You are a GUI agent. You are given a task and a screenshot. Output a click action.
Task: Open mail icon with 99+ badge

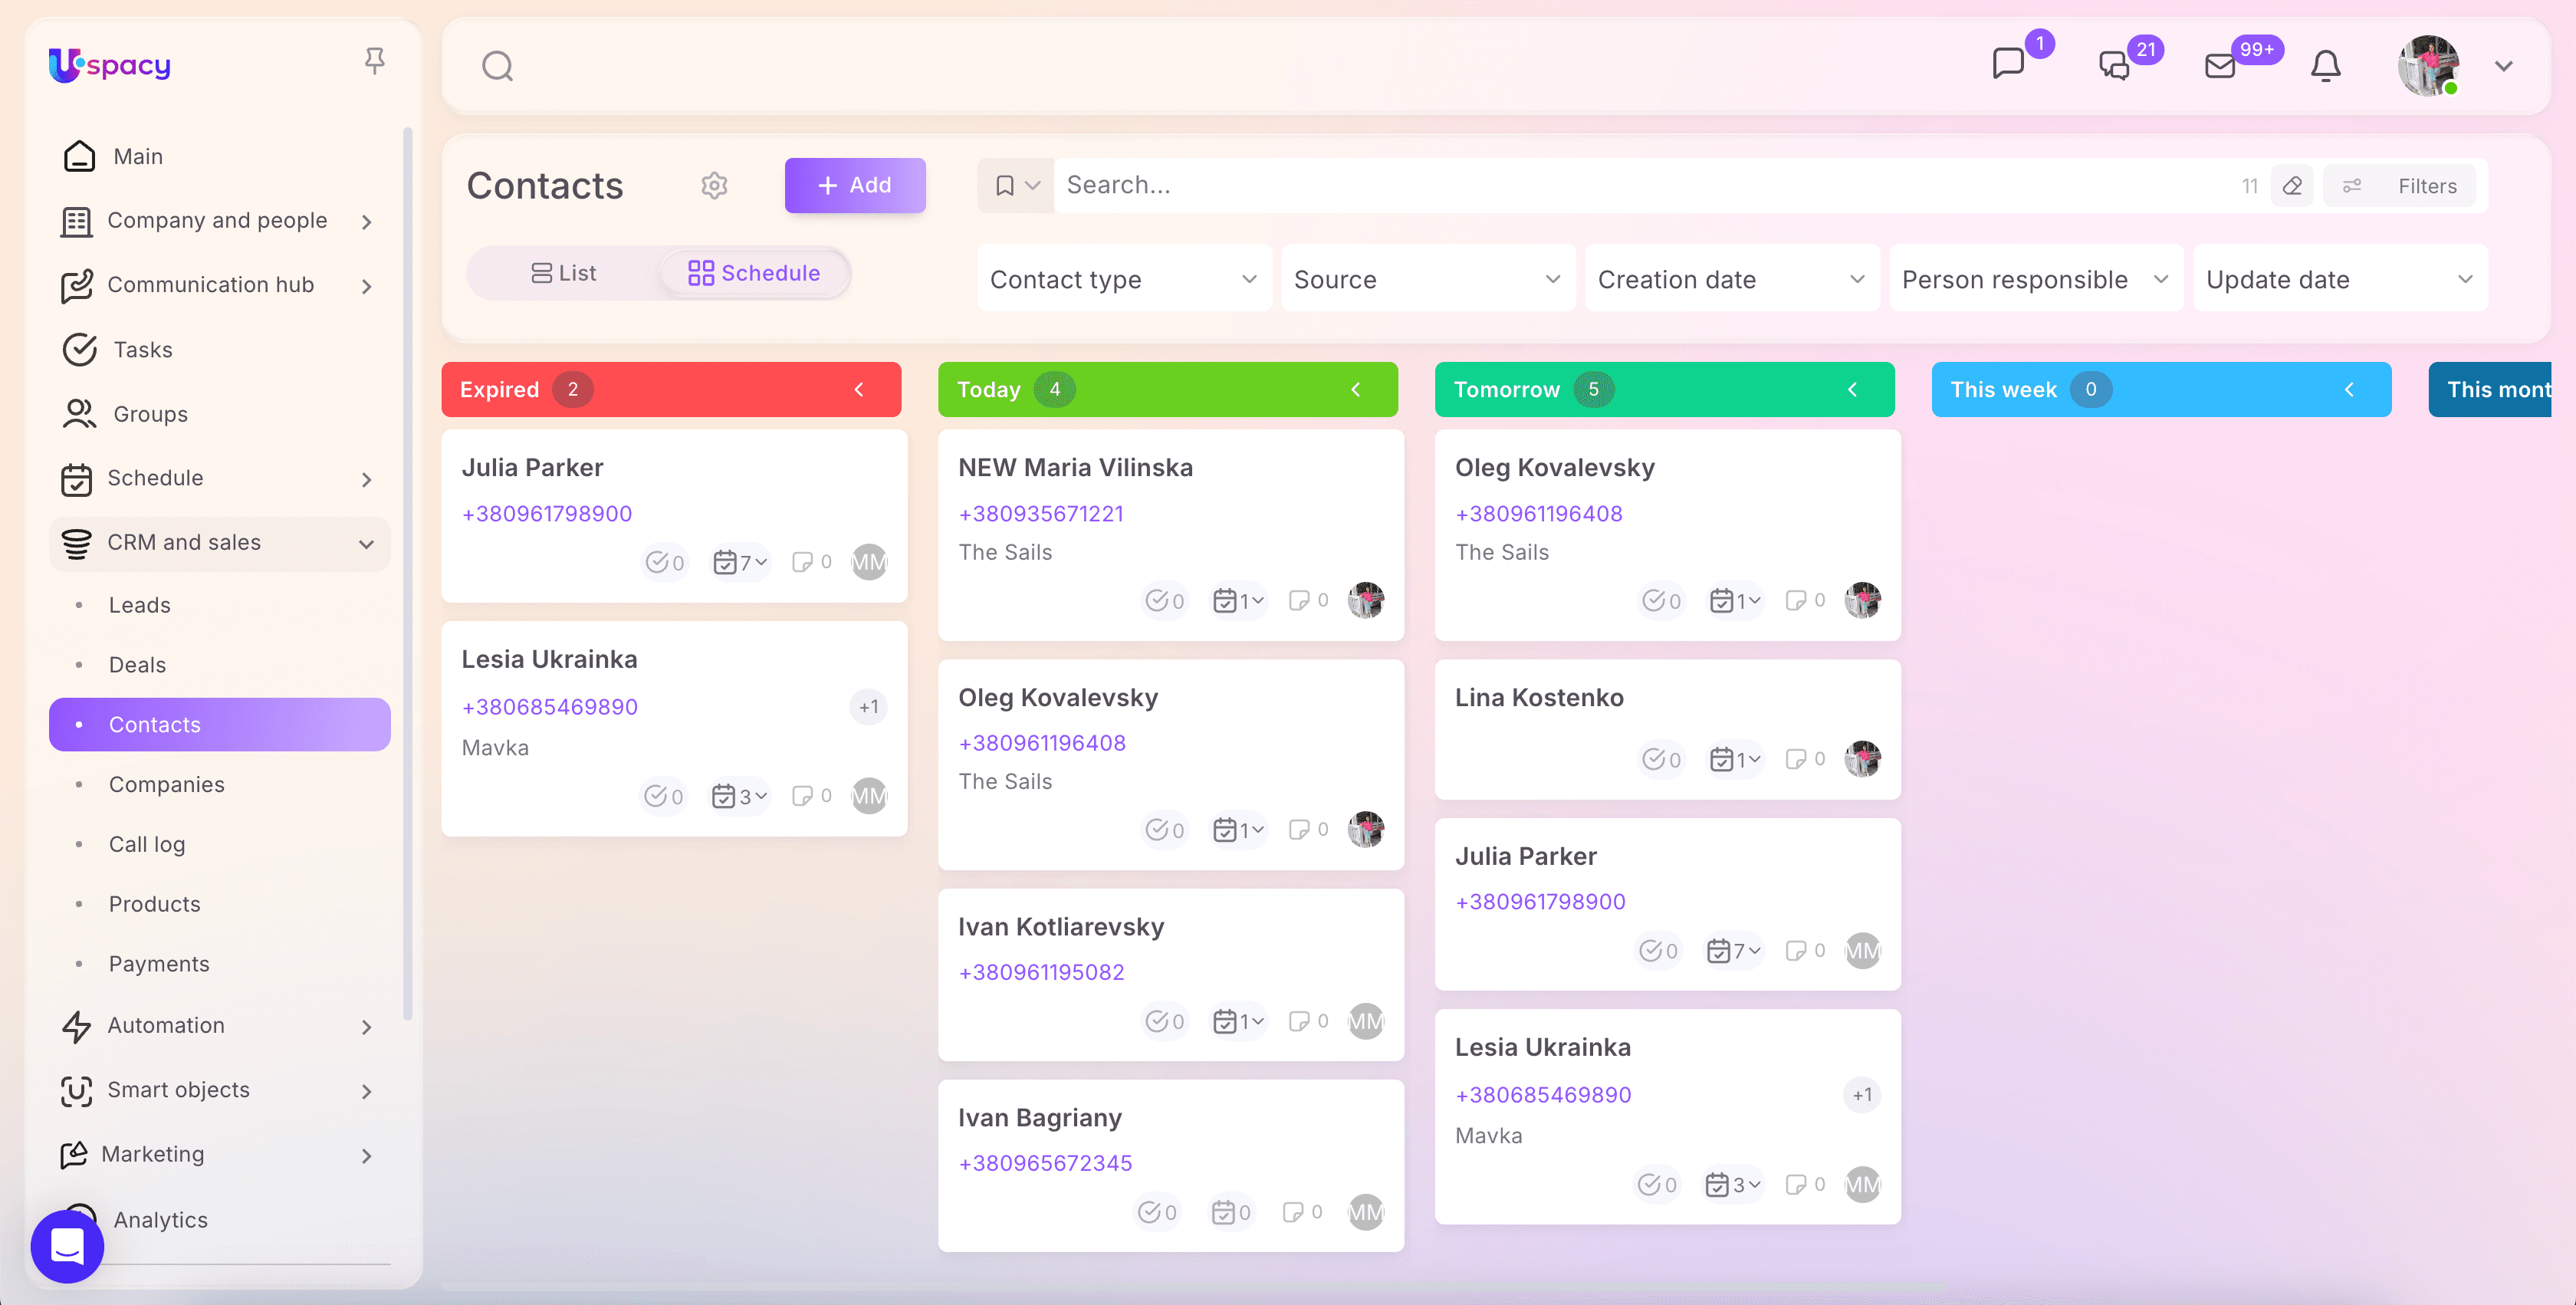(x=2220, y=66)
